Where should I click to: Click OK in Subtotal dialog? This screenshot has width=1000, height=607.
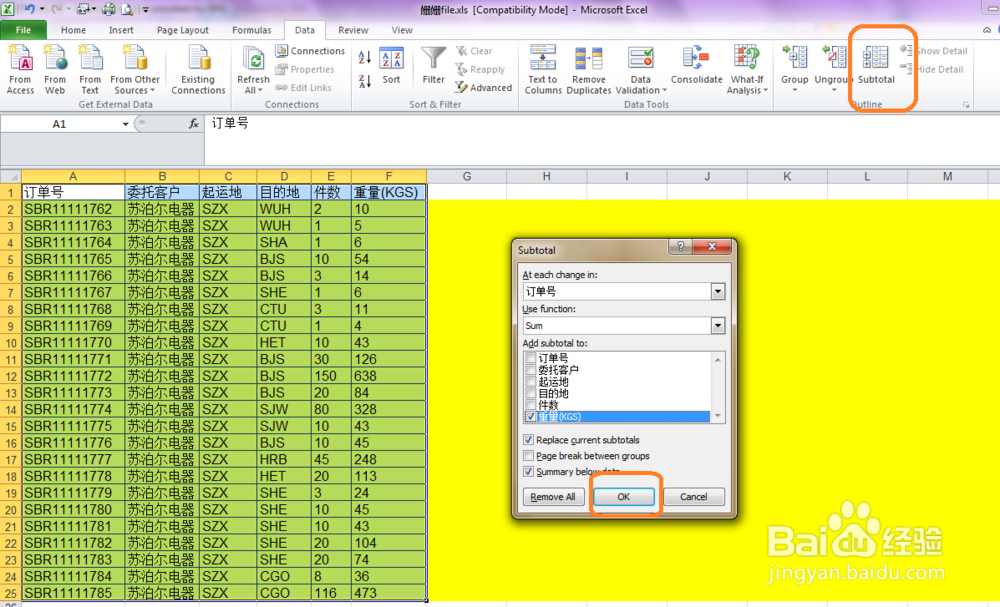pyautogui.click(x=624, y=497)
